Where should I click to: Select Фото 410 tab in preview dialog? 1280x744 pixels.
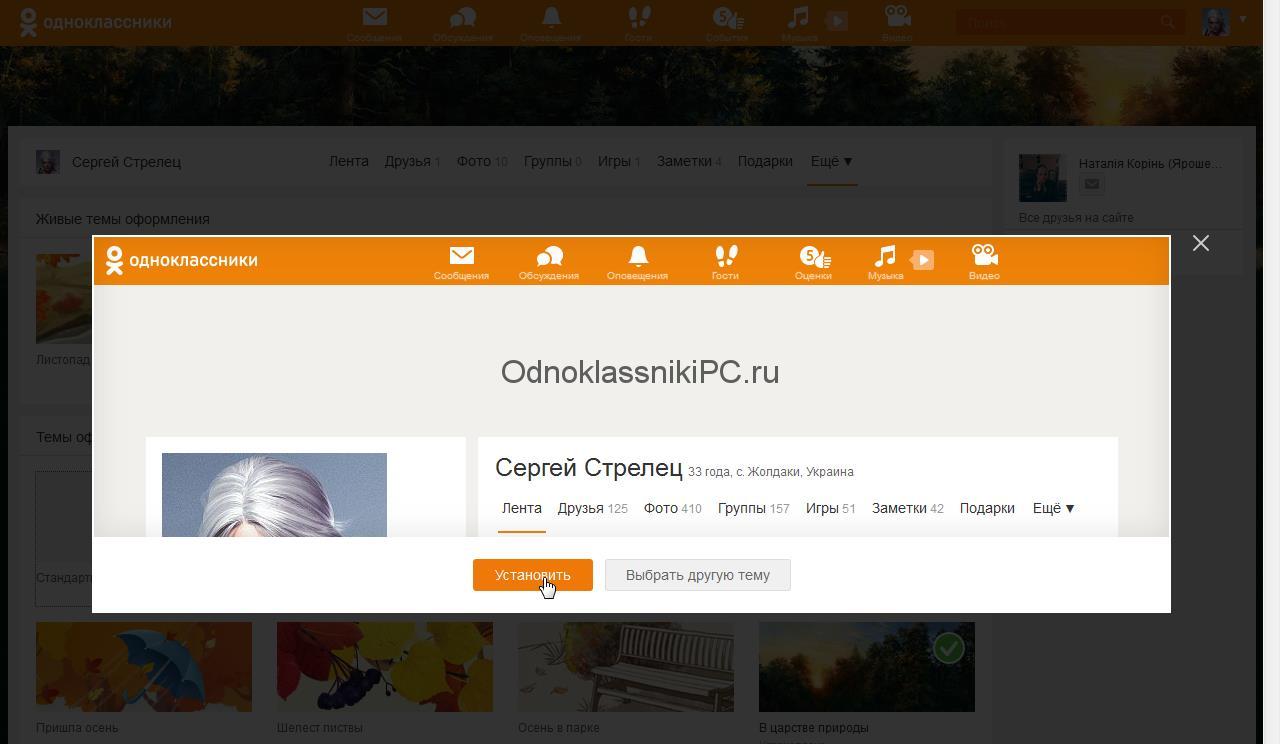pyautogui.click(x=673, y=508)
